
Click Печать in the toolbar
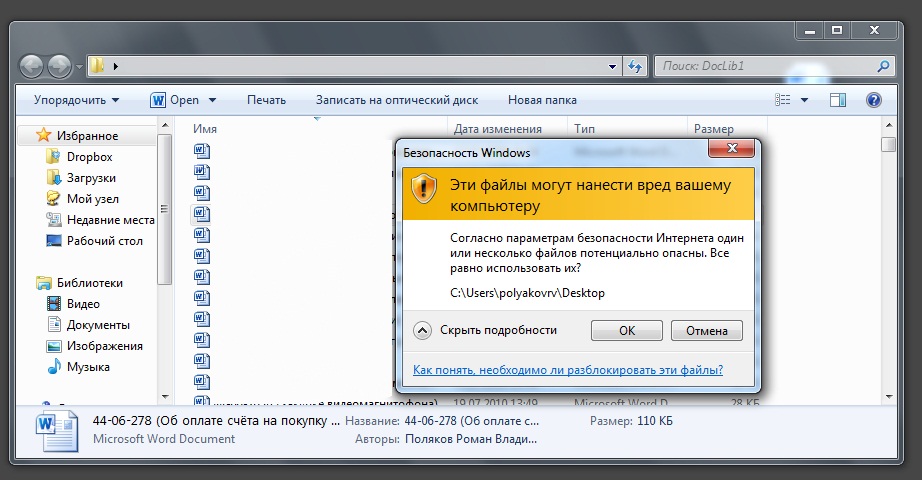(x=266, y=100)
